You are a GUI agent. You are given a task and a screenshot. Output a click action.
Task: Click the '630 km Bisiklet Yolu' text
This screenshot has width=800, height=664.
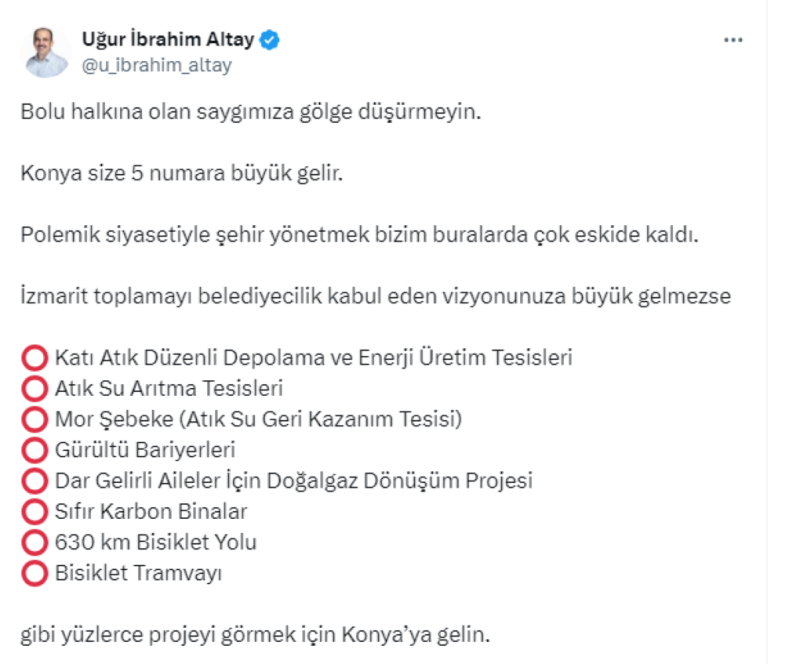coord(156,543)
